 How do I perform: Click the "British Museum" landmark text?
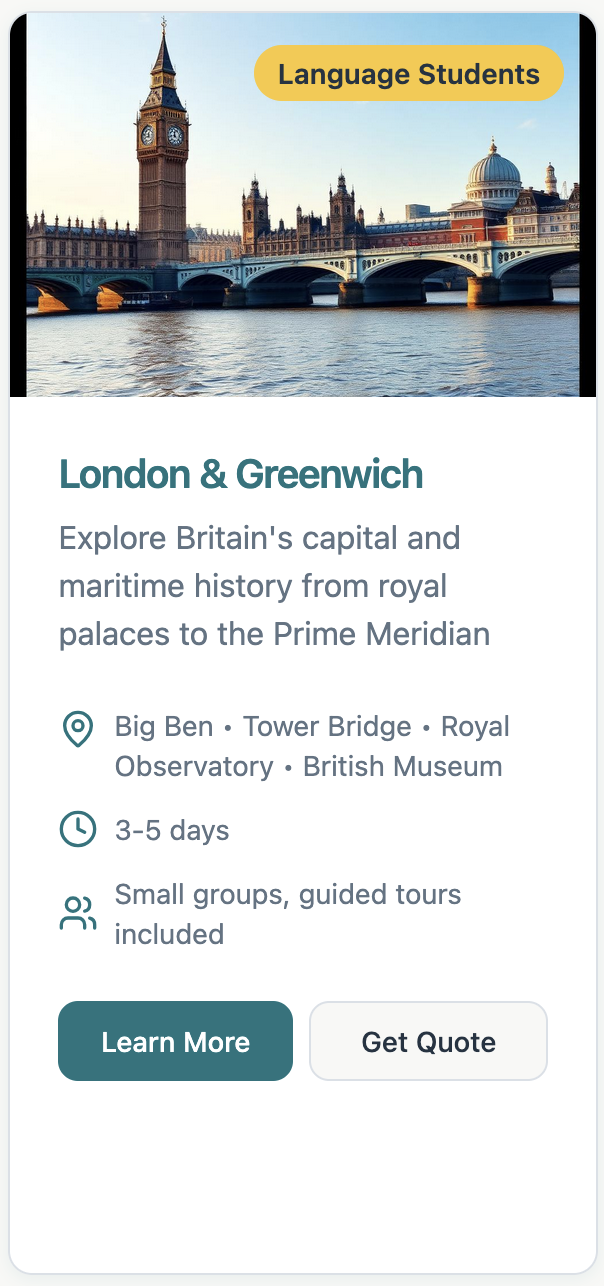point(402,767)
